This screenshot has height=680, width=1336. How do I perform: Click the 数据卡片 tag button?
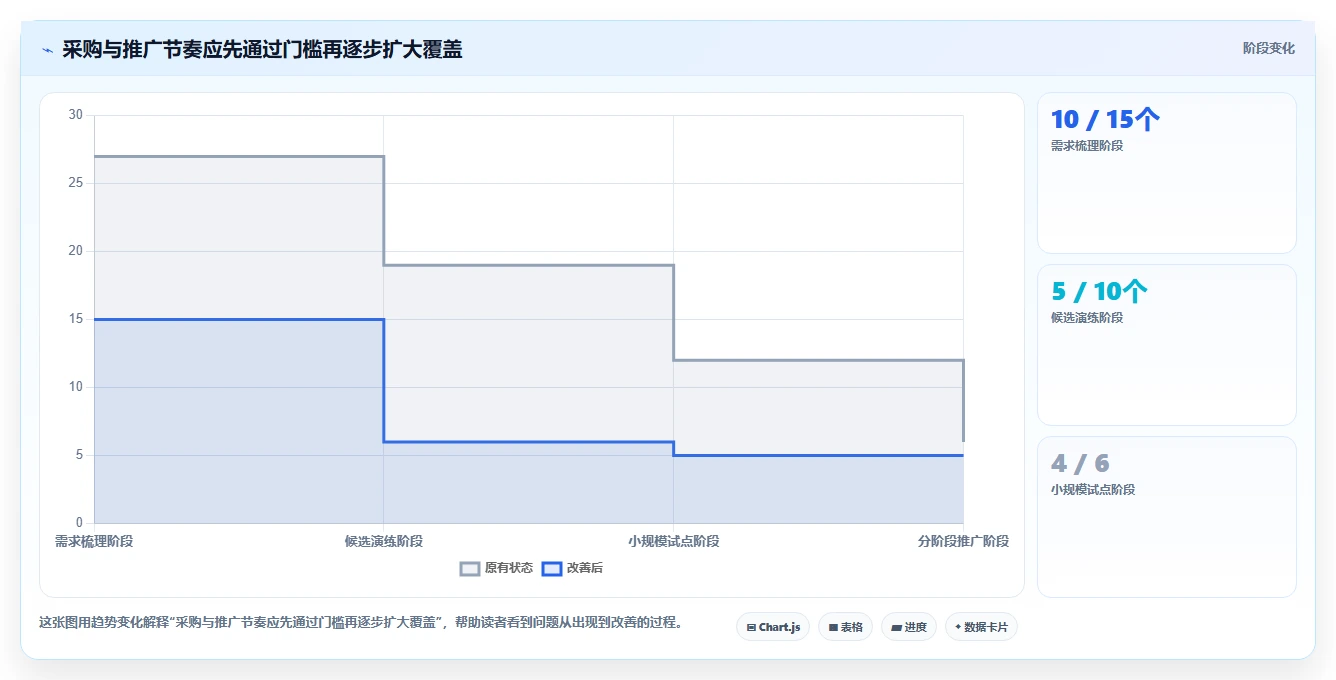pyautogui.click(x=981, y=627)
